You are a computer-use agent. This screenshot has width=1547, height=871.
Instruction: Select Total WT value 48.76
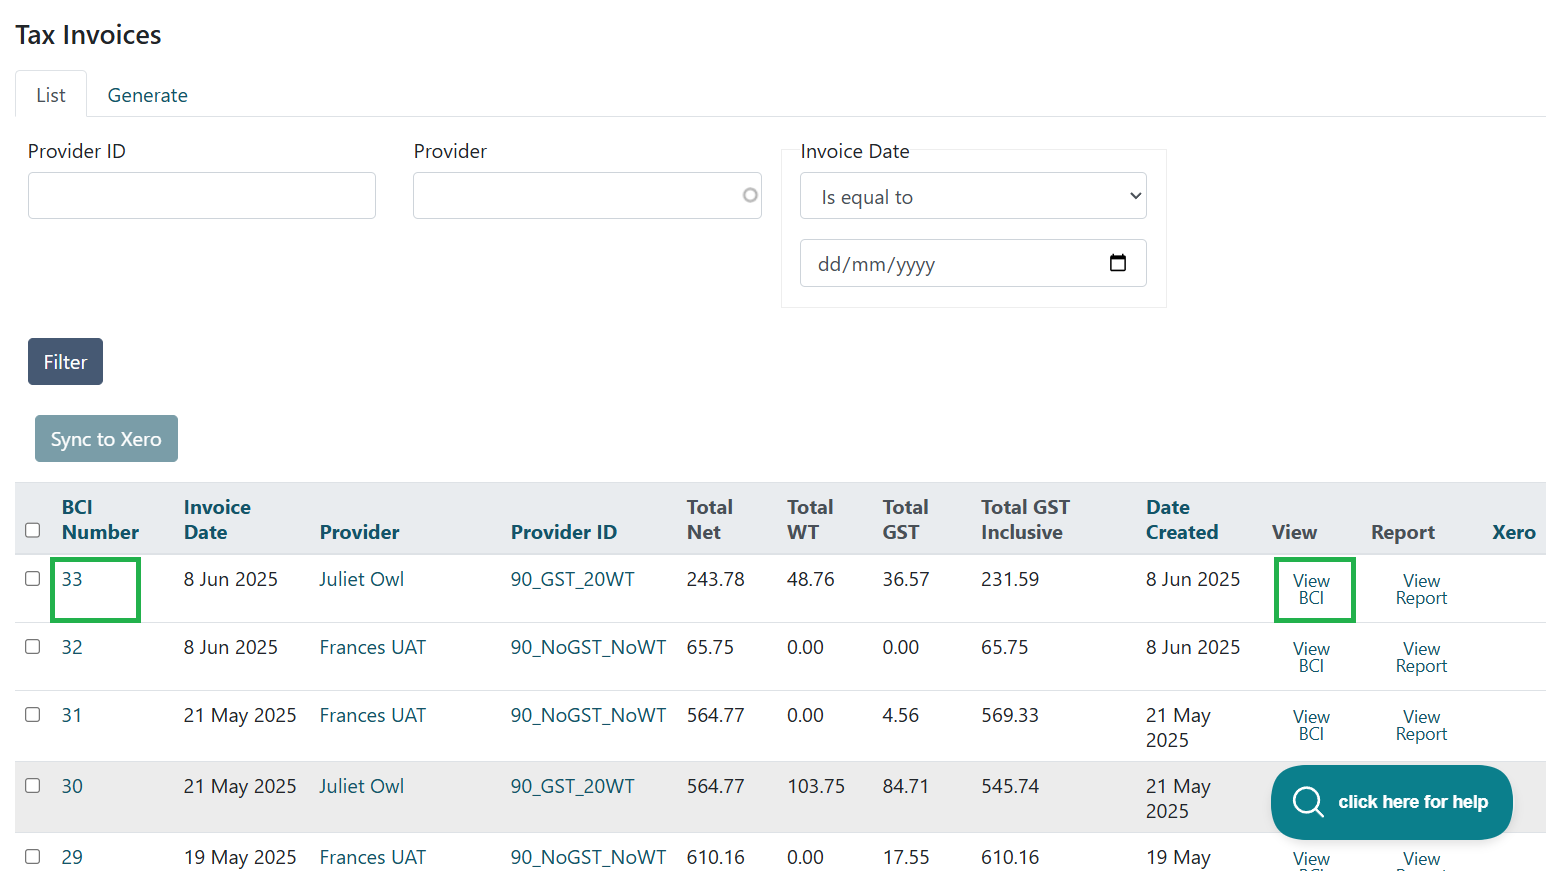pyautogui.click(x=810, y=579)
